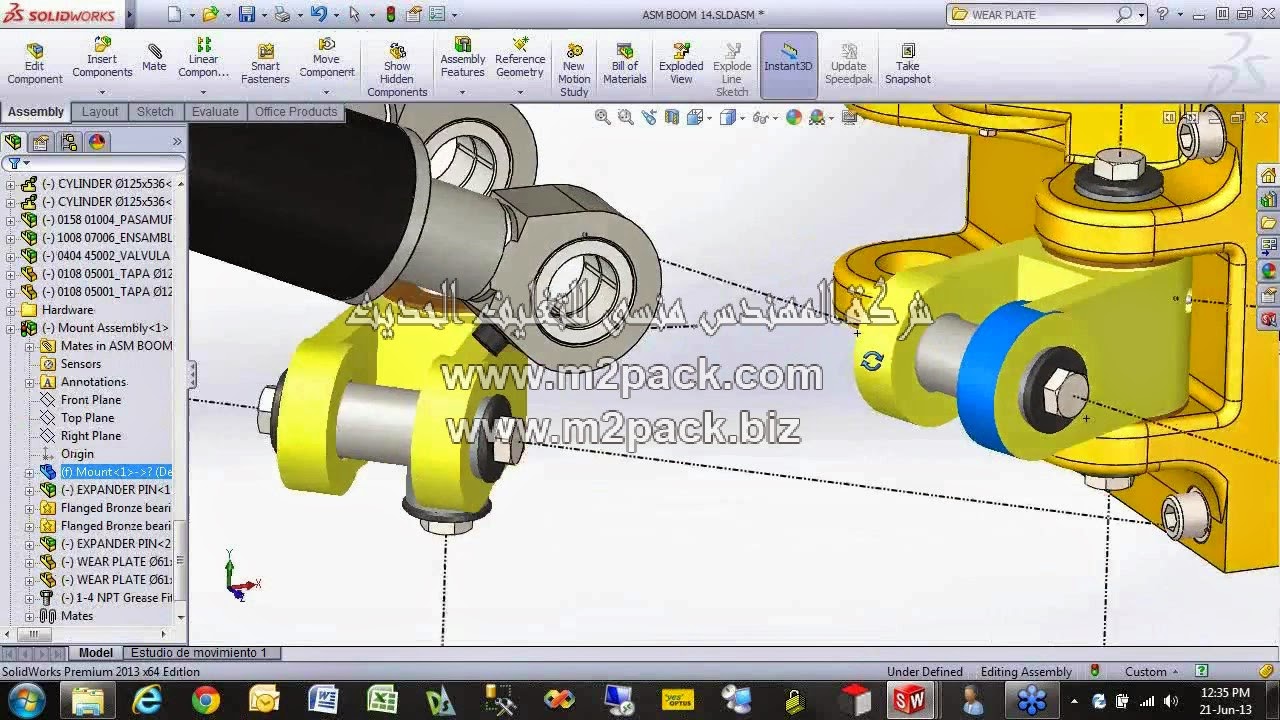Viewport: 1280px width, 720px height.
Task: Open the Custom units dropdown in status bar
Action: pos(1152,672)
